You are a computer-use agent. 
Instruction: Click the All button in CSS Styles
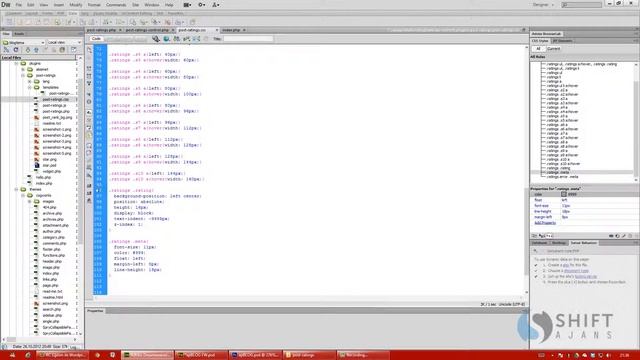point(538,49)
